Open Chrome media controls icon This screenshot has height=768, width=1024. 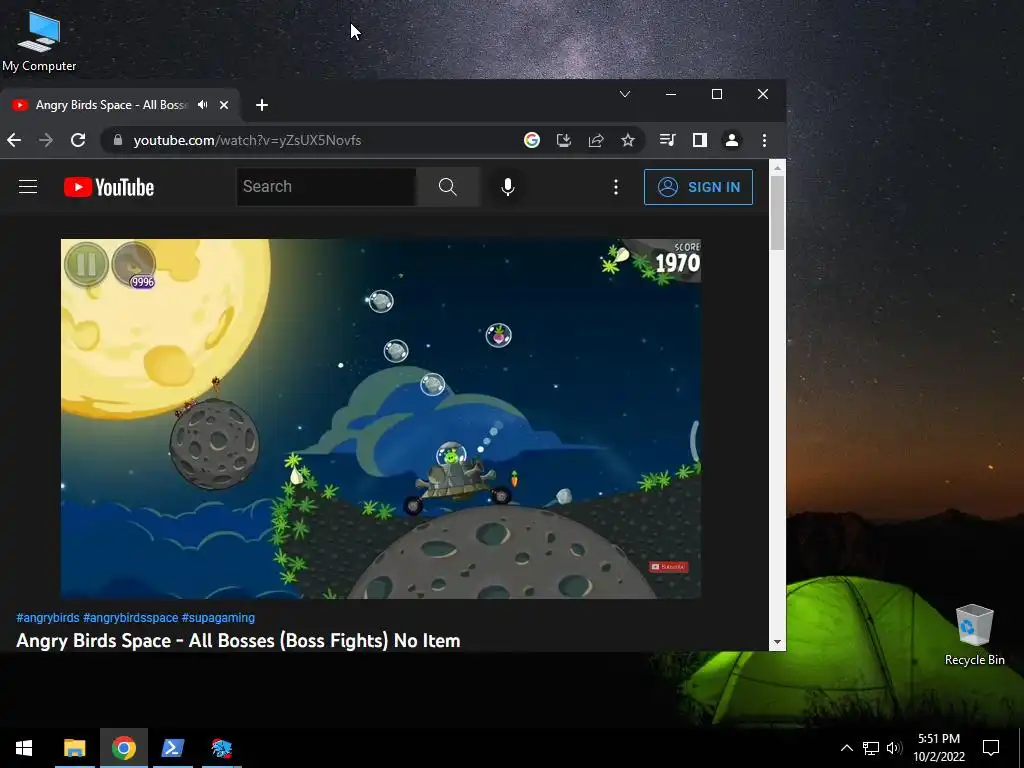667,140
